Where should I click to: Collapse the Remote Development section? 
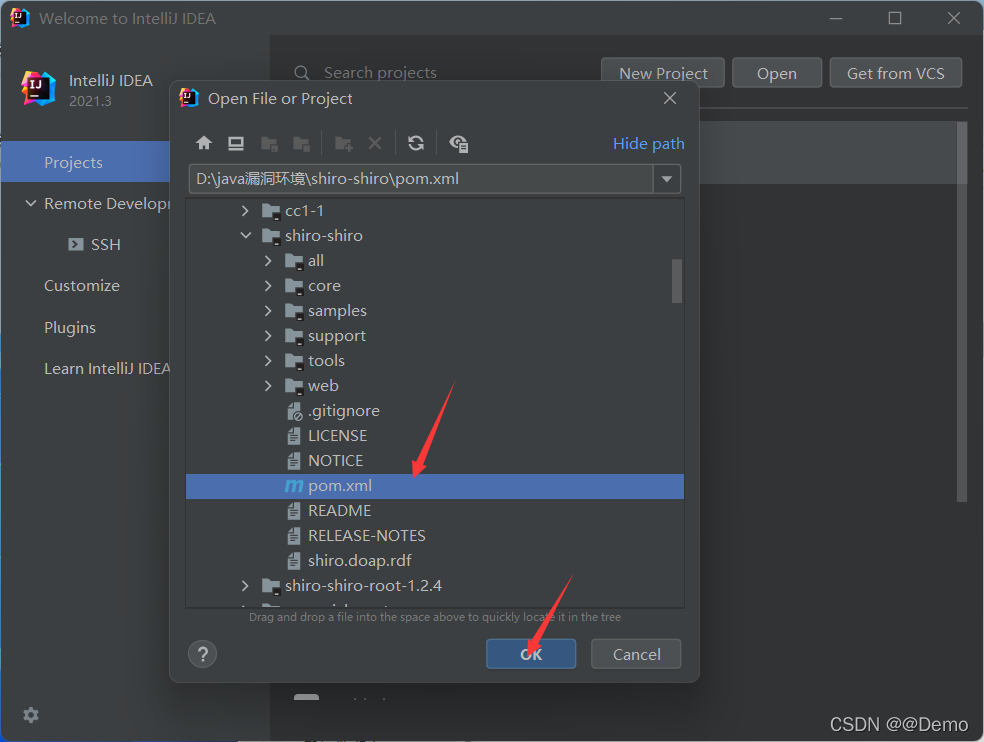pyautogui.click(x=31, y=203)
